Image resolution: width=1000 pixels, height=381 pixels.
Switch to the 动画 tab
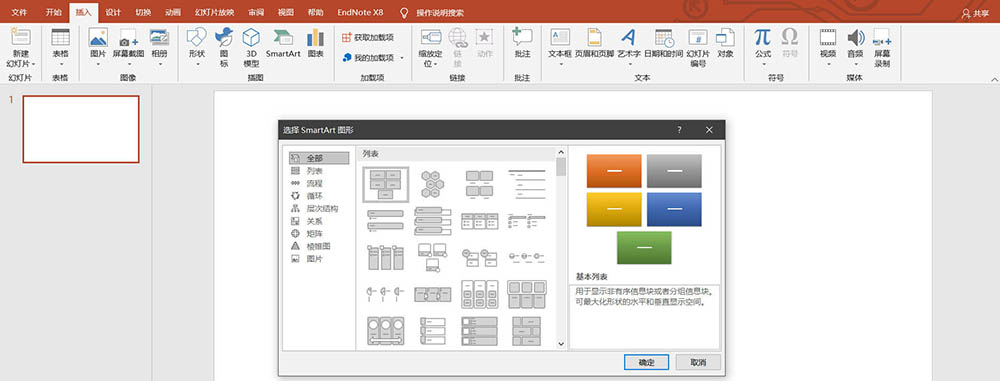172,13
